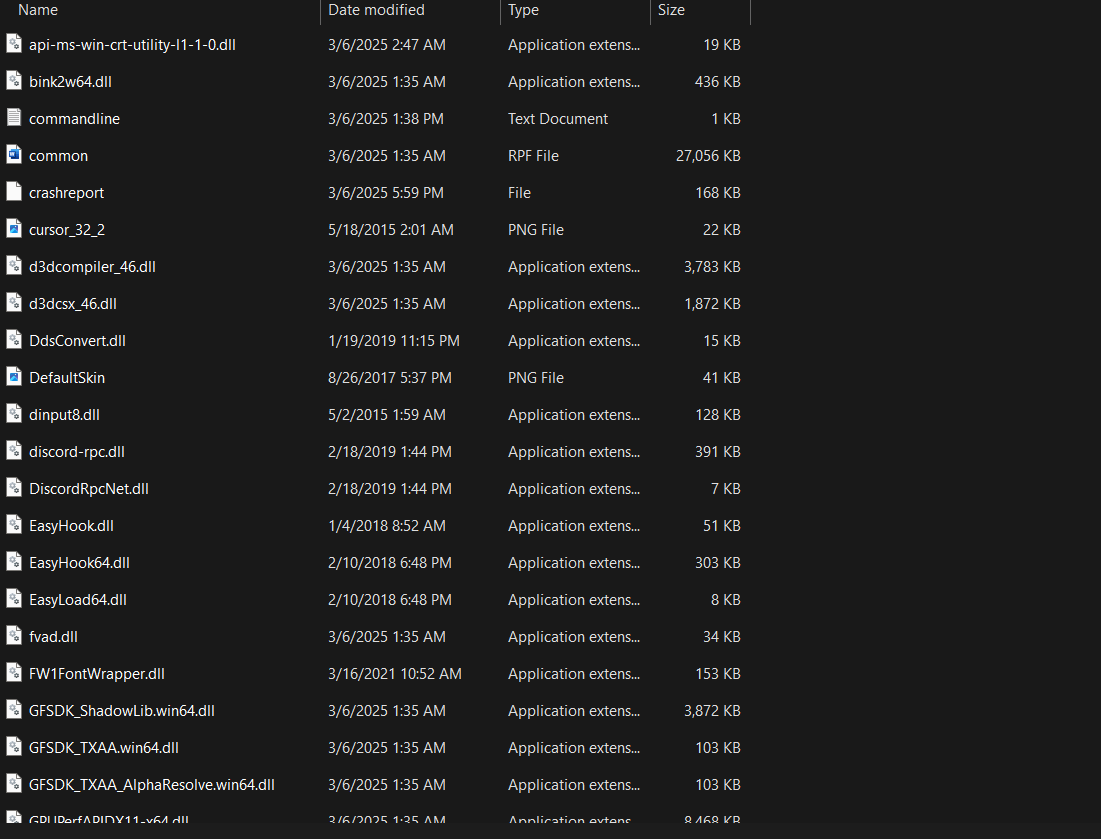This screenshot has height=839, width=1101.
Task: Select the EasyHook64.dll file icon
Action: pos(14,562)
